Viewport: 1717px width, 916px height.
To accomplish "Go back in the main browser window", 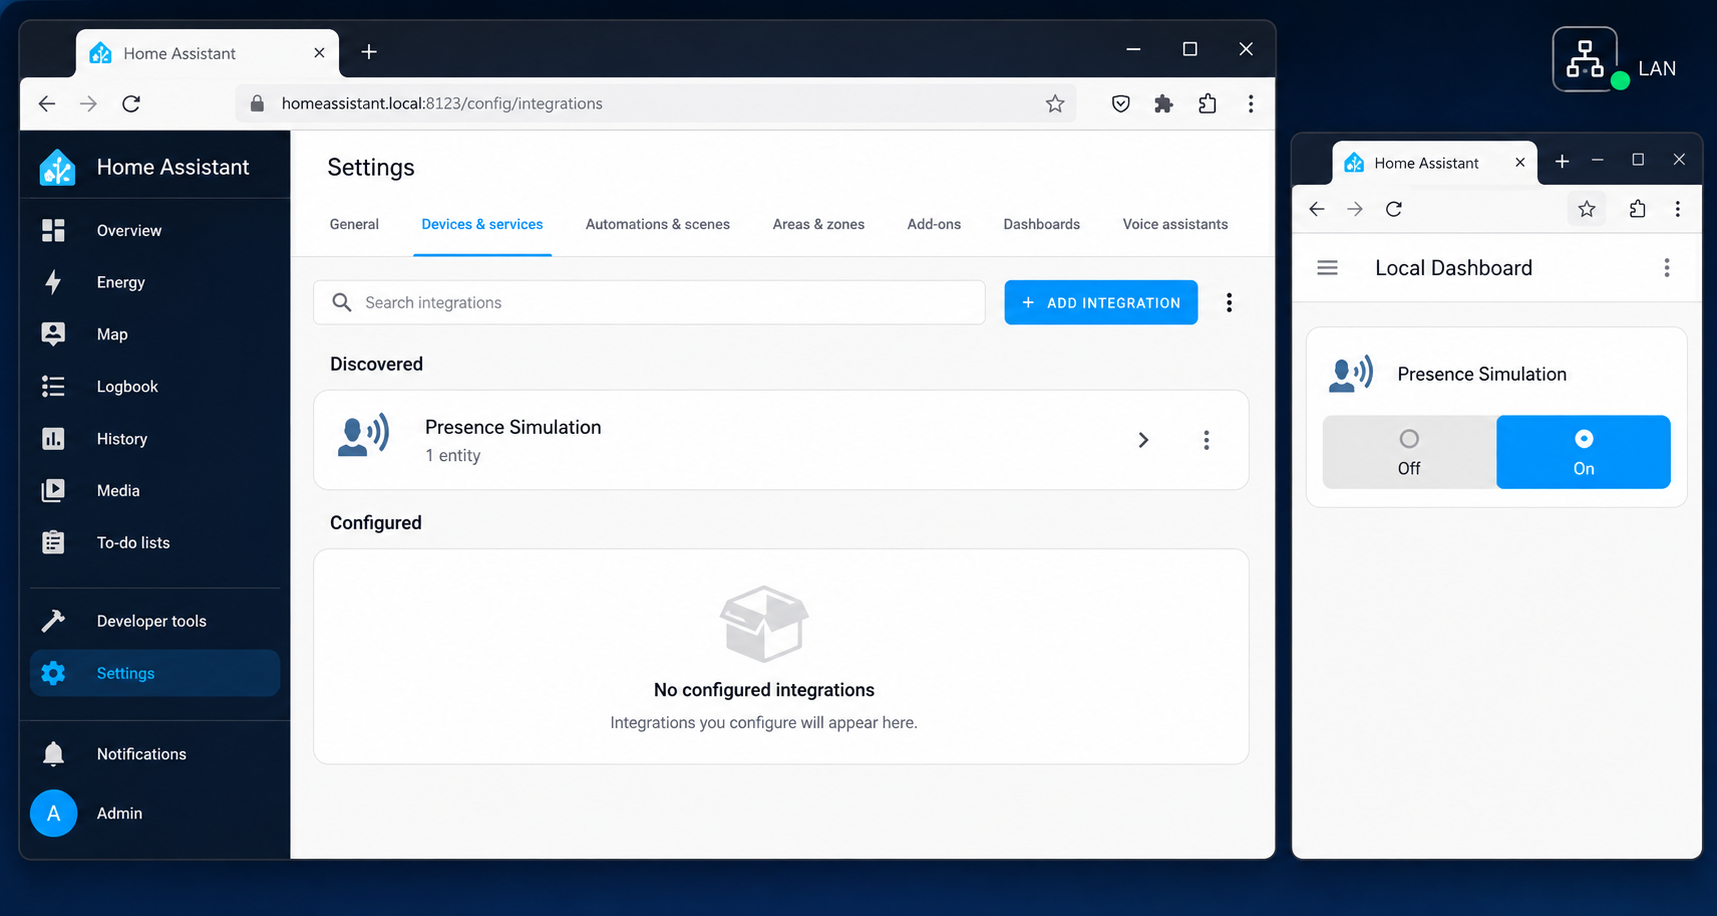I will point(47,103).
